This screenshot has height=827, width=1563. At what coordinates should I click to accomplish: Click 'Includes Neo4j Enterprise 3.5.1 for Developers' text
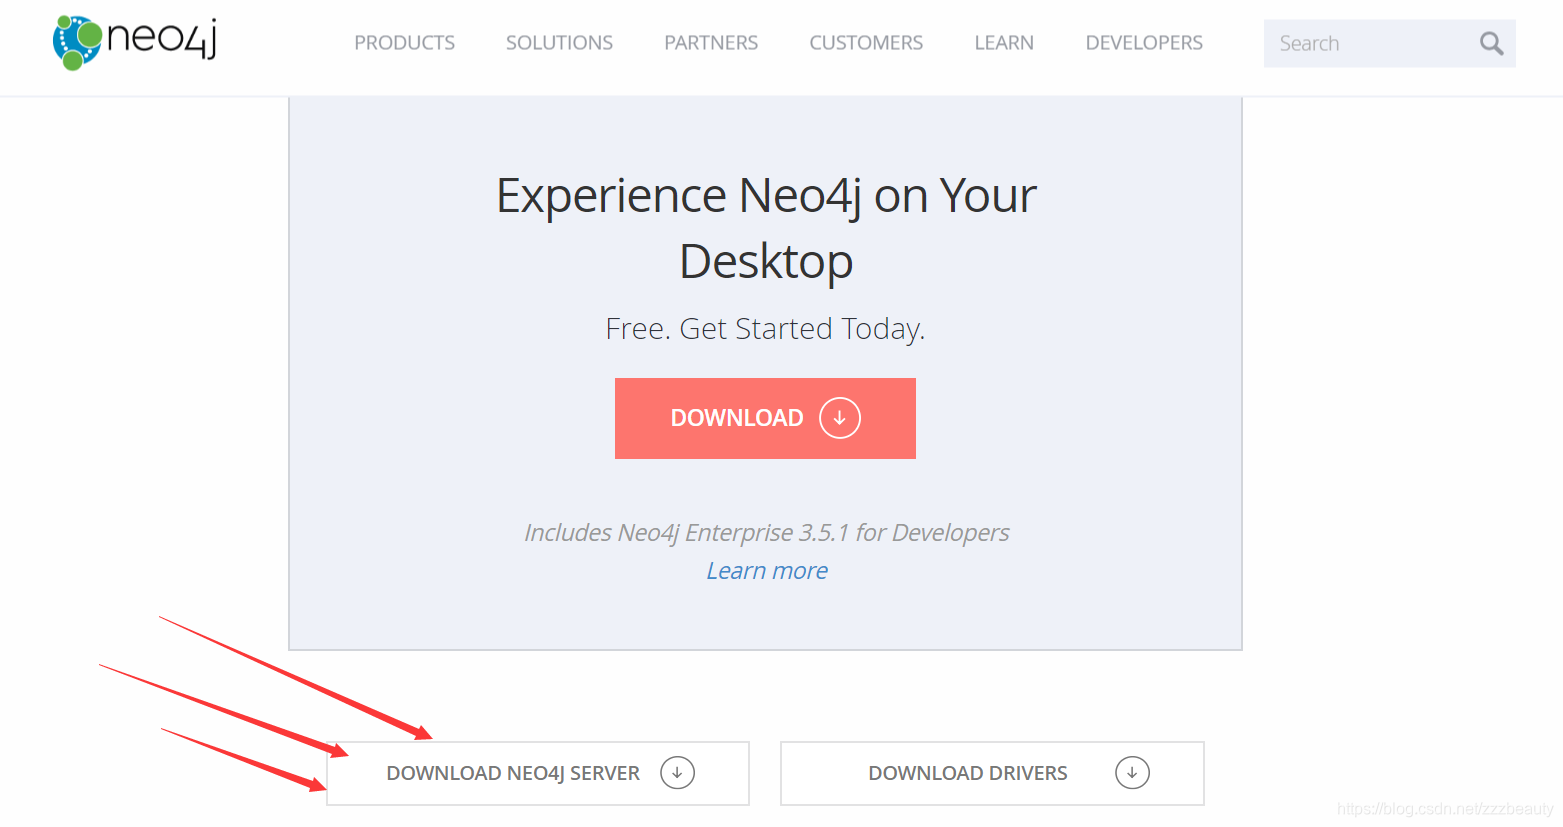(x=767, y=533)
